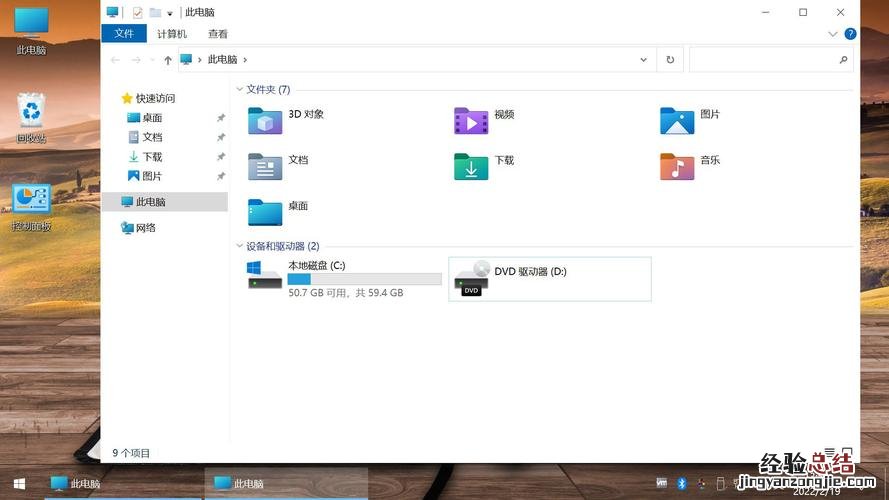Open the 音乐 music folder
The image size is (889, 500).
tap(677, 166)
